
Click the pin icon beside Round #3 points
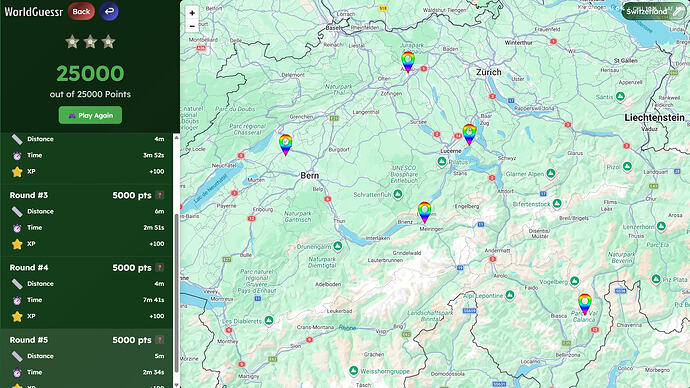(160, 195)
